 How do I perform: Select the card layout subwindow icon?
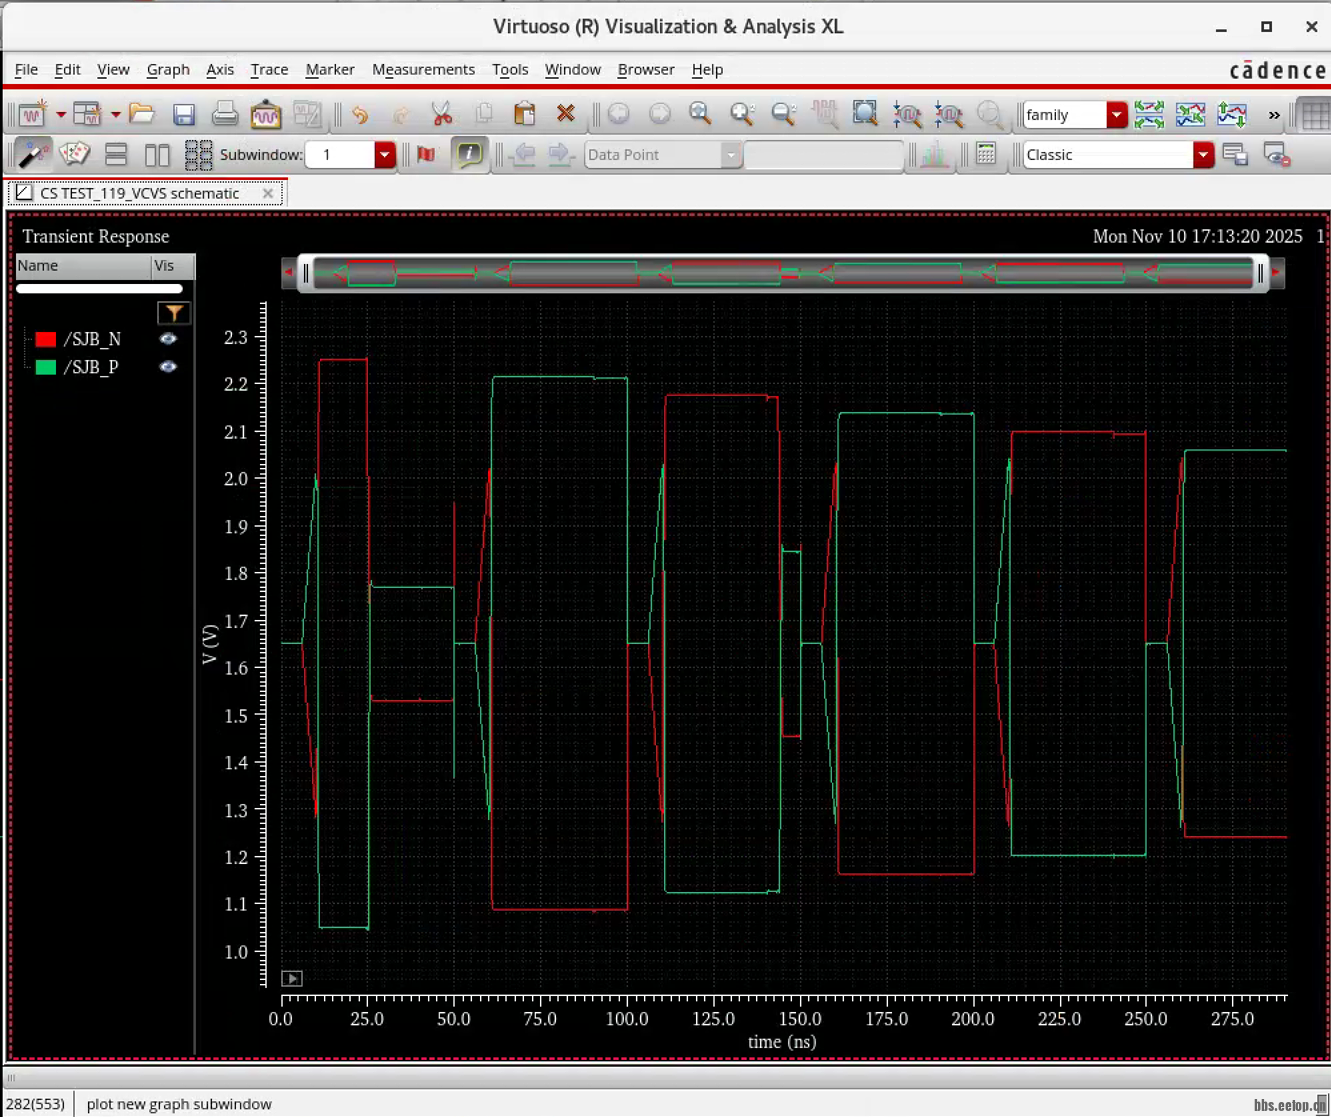75,154
